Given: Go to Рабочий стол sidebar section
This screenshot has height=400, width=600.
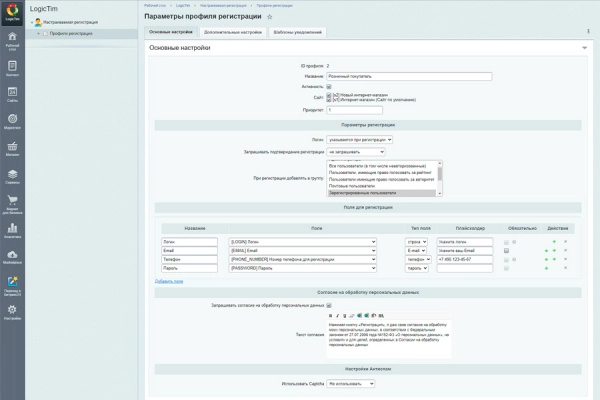Looking at the screenshot, I should 12,41.
